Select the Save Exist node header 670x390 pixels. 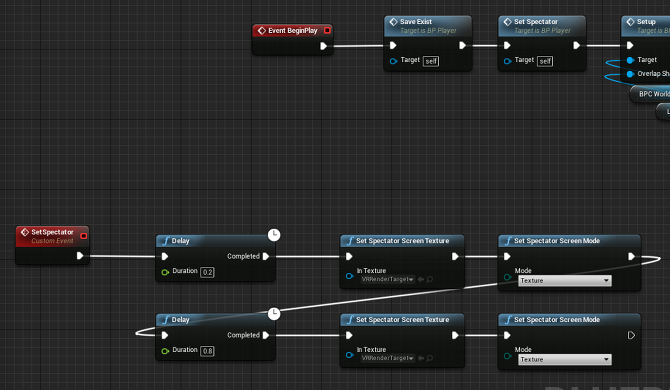point(428,26)
